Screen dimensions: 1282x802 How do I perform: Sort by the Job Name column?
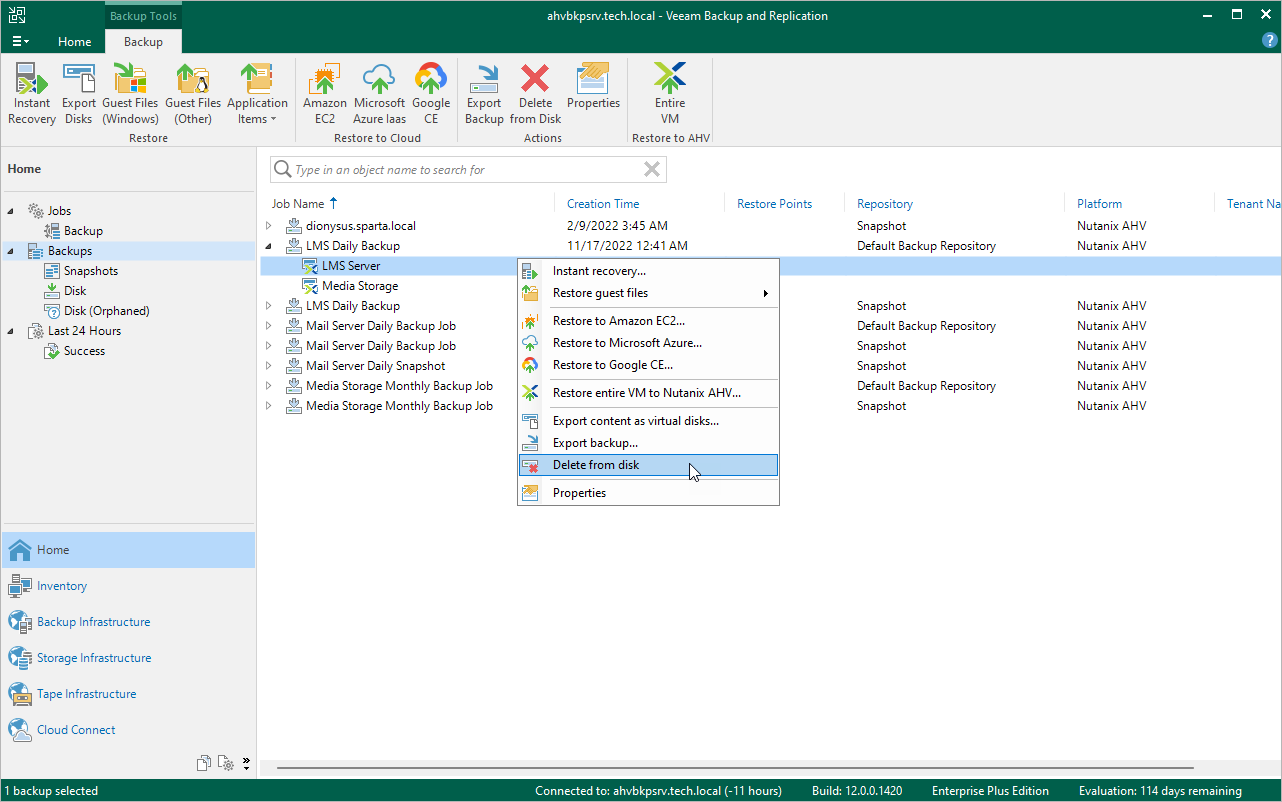(x=298, y=203)
